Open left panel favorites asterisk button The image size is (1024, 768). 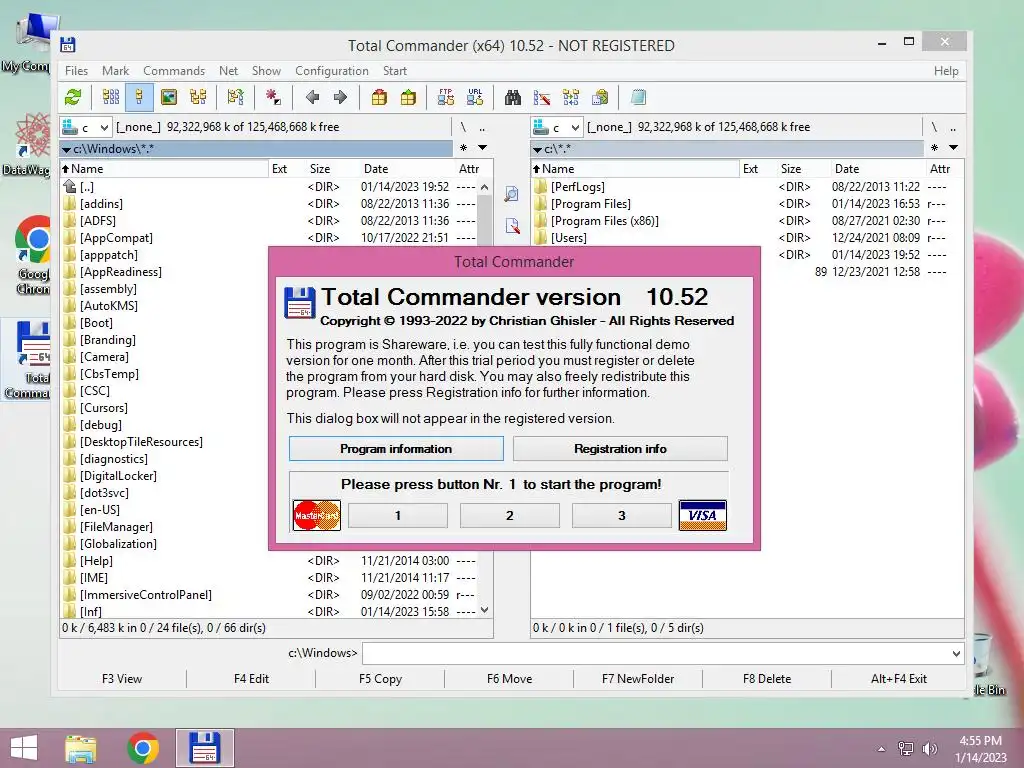tap(463, 148)
